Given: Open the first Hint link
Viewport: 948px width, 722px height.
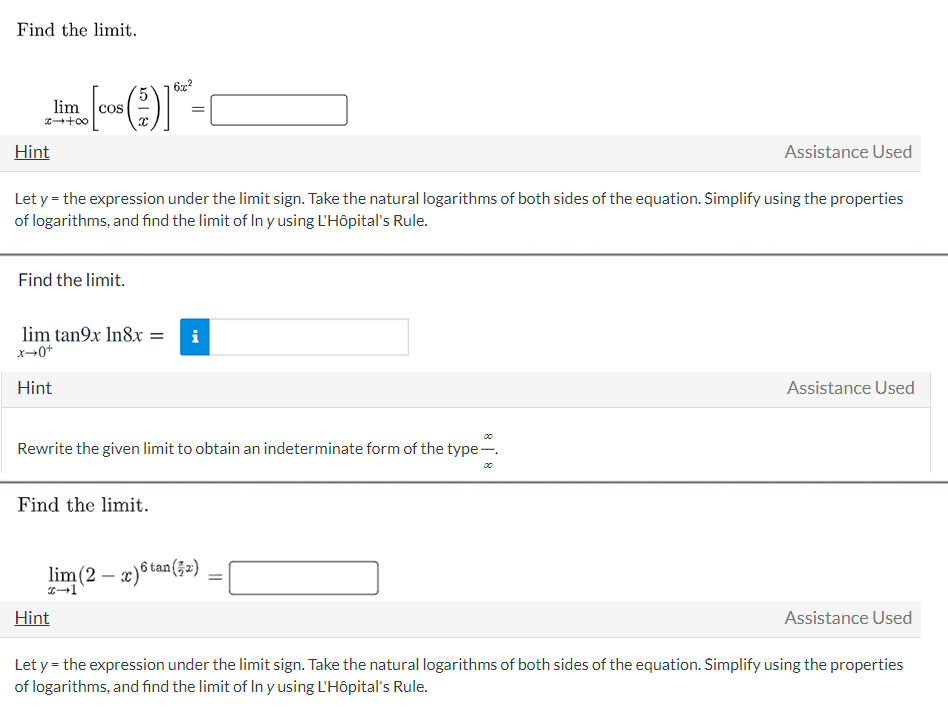Looking at the screenshot, I should (31, 152).
